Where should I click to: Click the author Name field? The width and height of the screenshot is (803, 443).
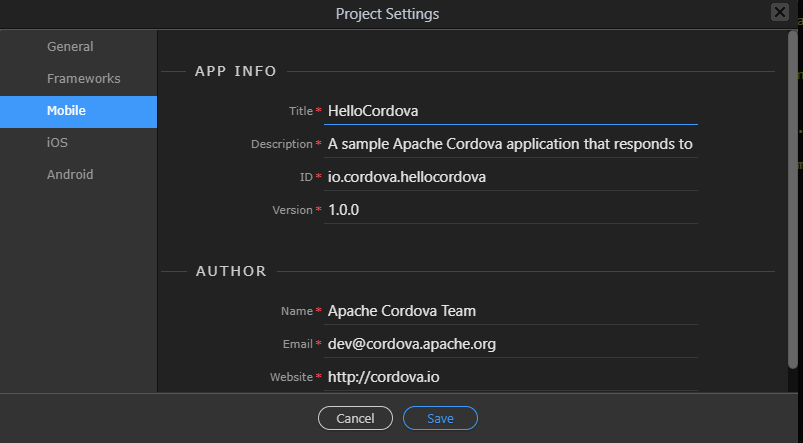click(511, 311)
